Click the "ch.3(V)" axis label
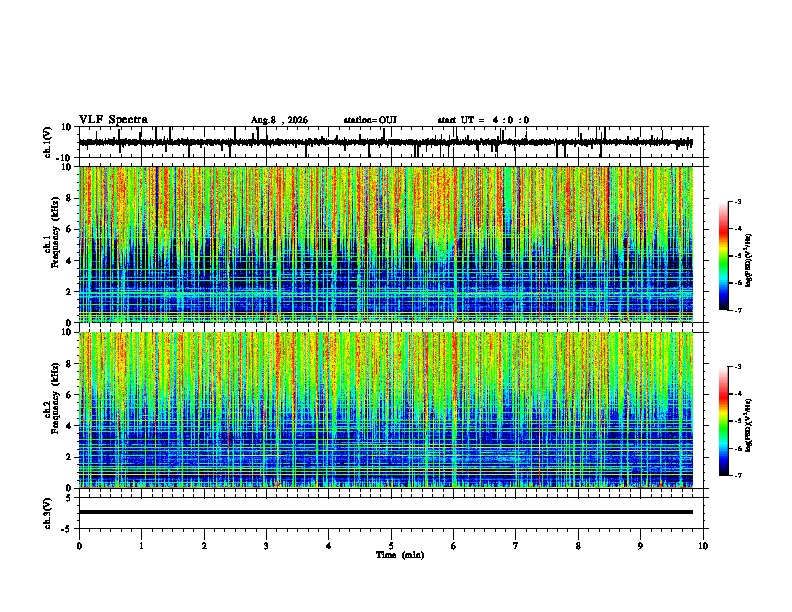 coord(48,513)
